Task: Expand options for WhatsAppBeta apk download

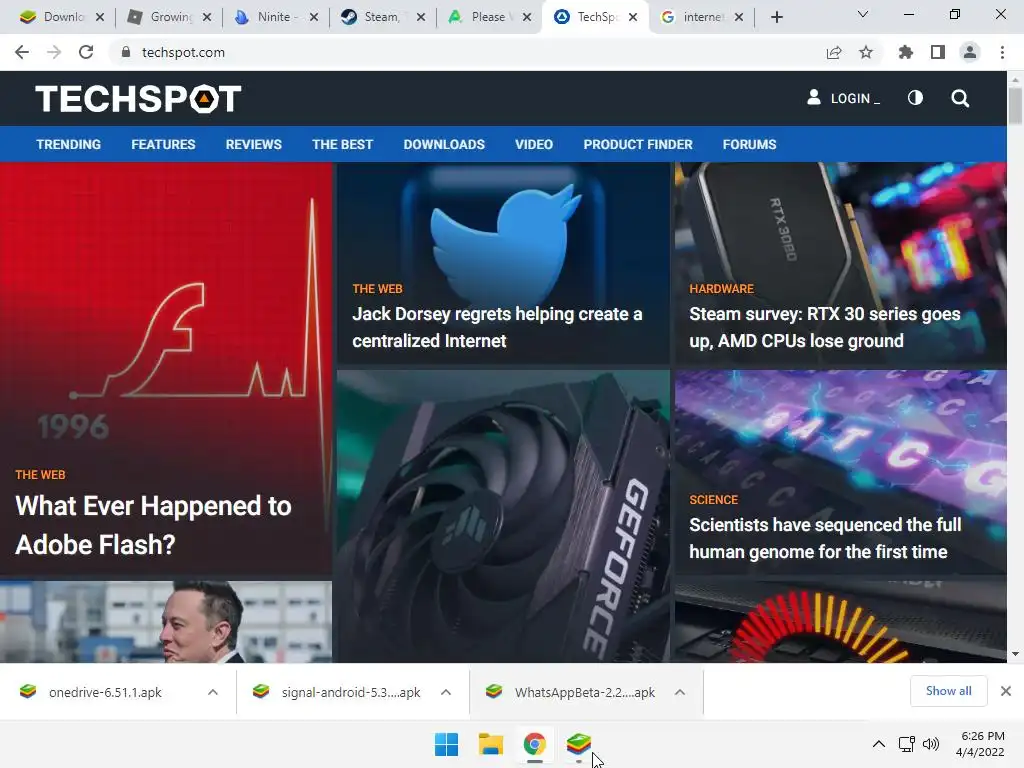Action: point(680,692)
